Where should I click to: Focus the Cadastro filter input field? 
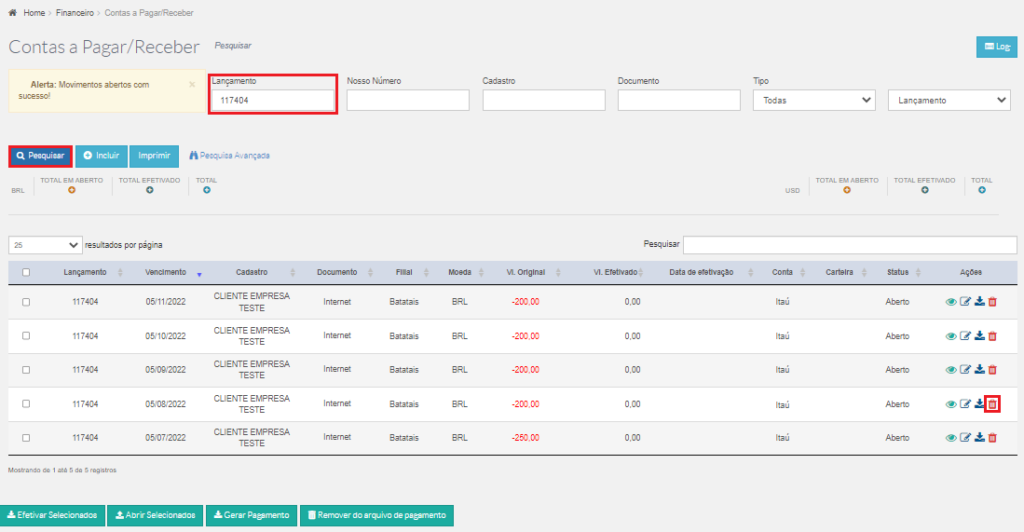[x=543, y=101]
